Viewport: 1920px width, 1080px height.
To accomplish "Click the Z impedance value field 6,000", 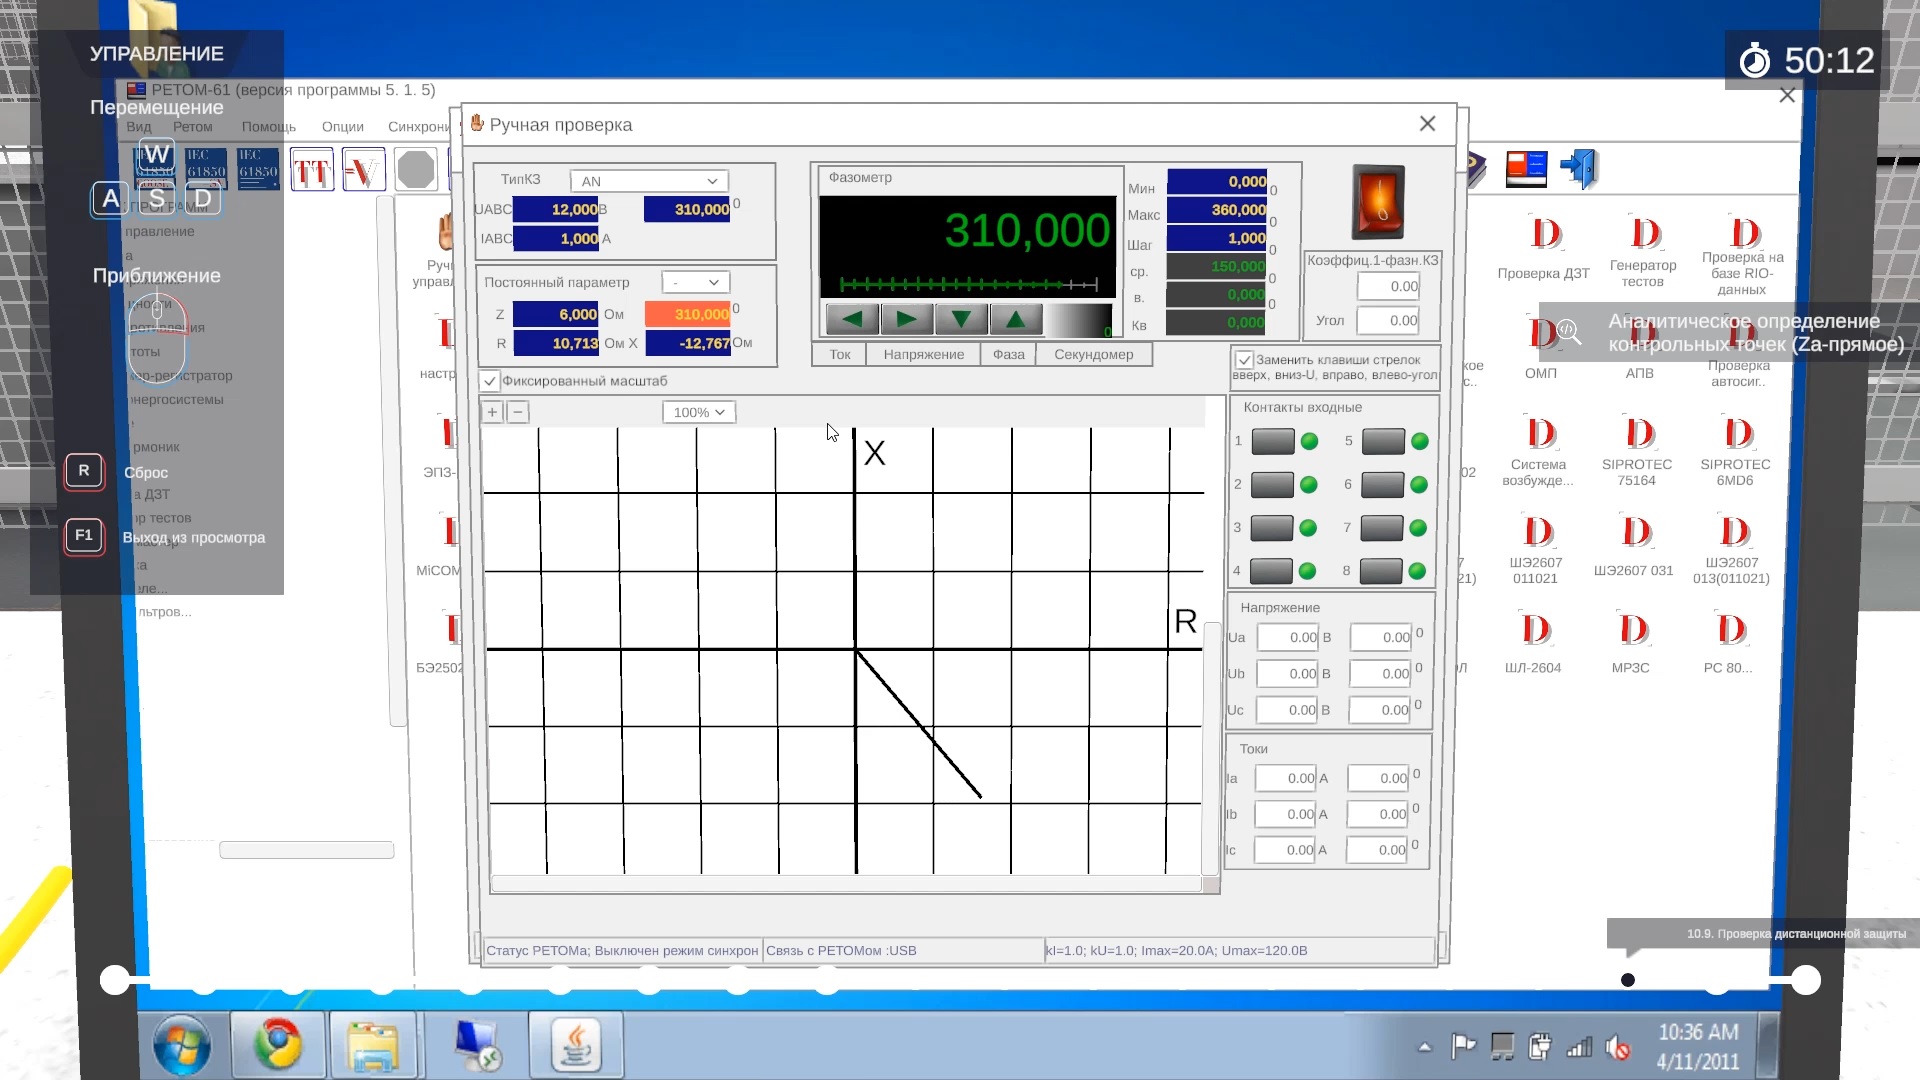I will pyautogui.click(x=556, y=314).
